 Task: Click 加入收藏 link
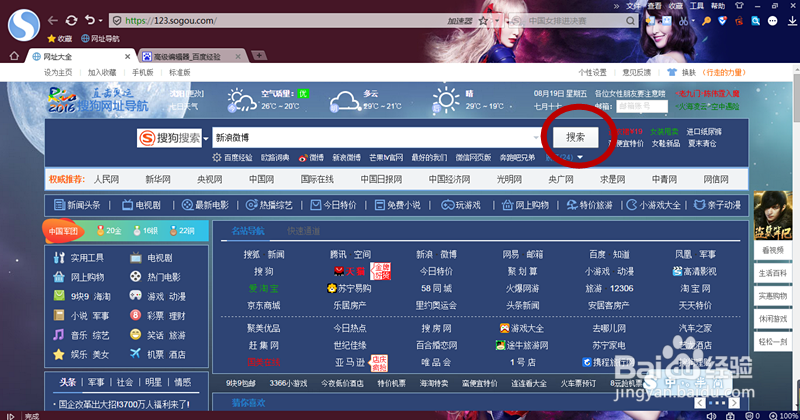[x=102, y=72]
